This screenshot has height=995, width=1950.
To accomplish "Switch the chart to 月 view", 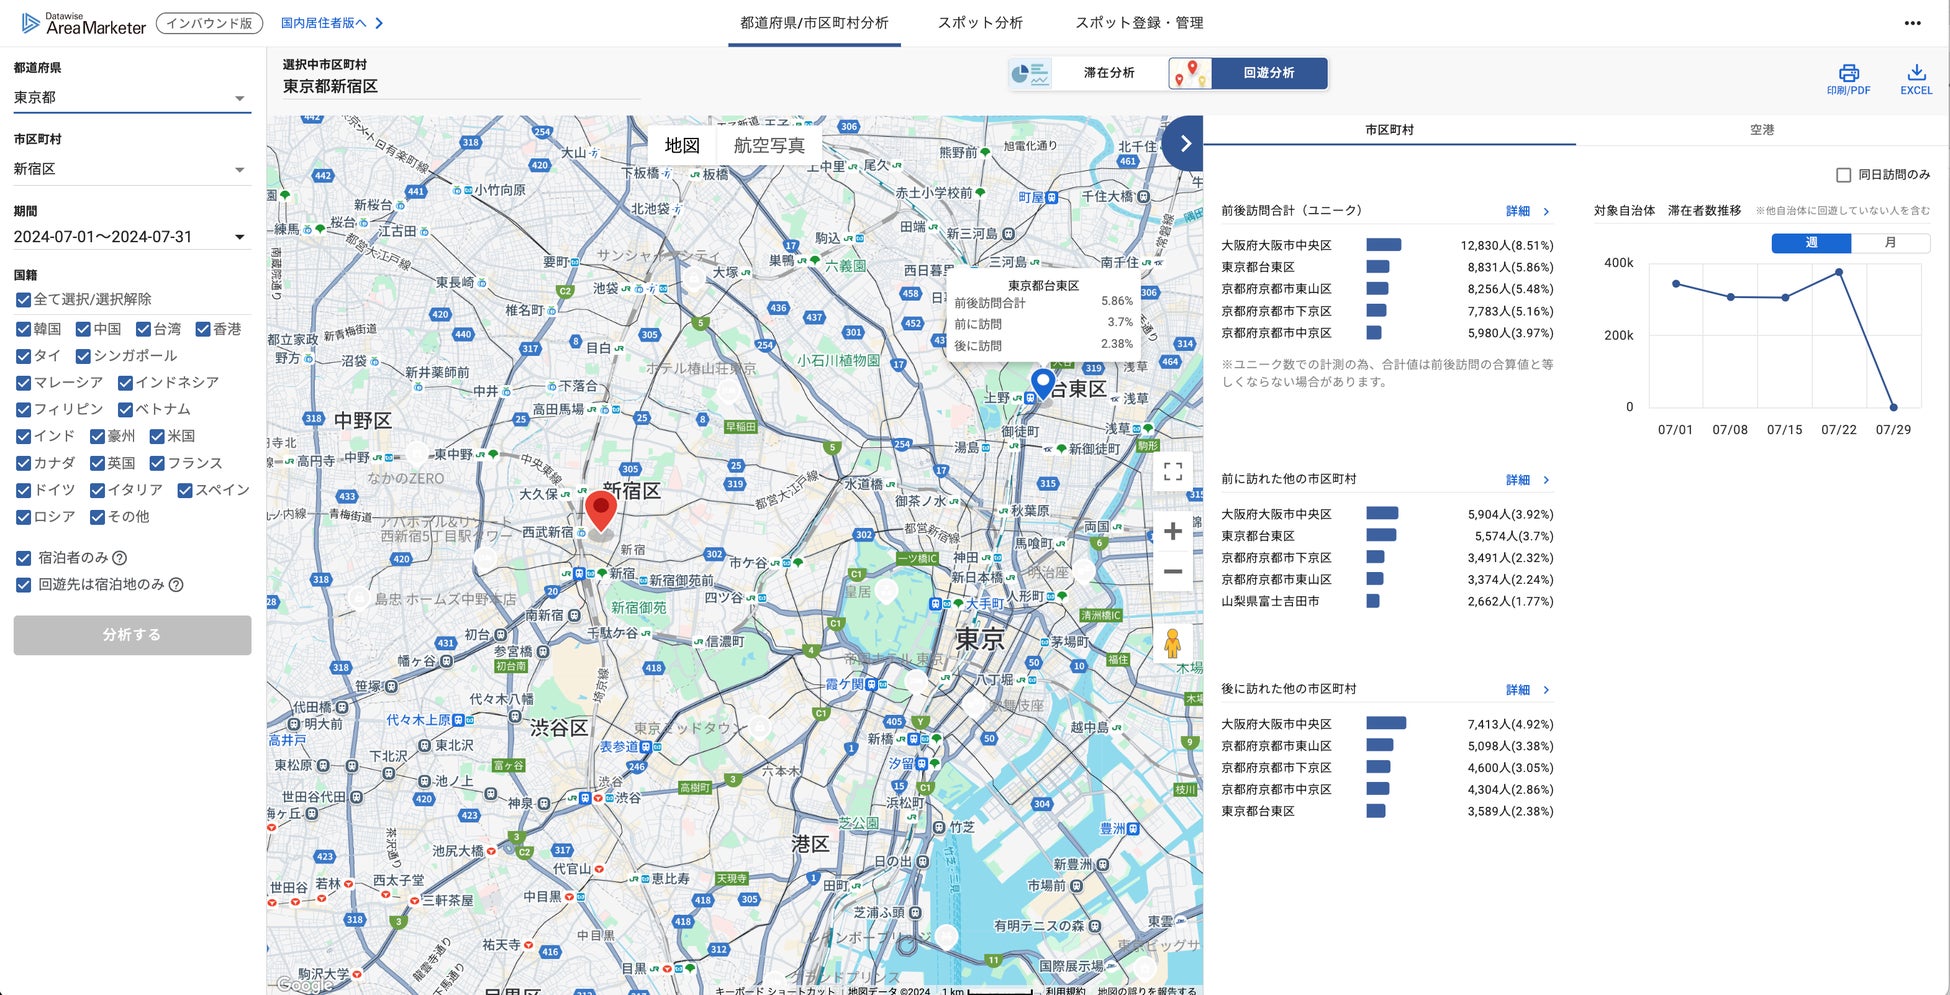I will point(1889,243).
